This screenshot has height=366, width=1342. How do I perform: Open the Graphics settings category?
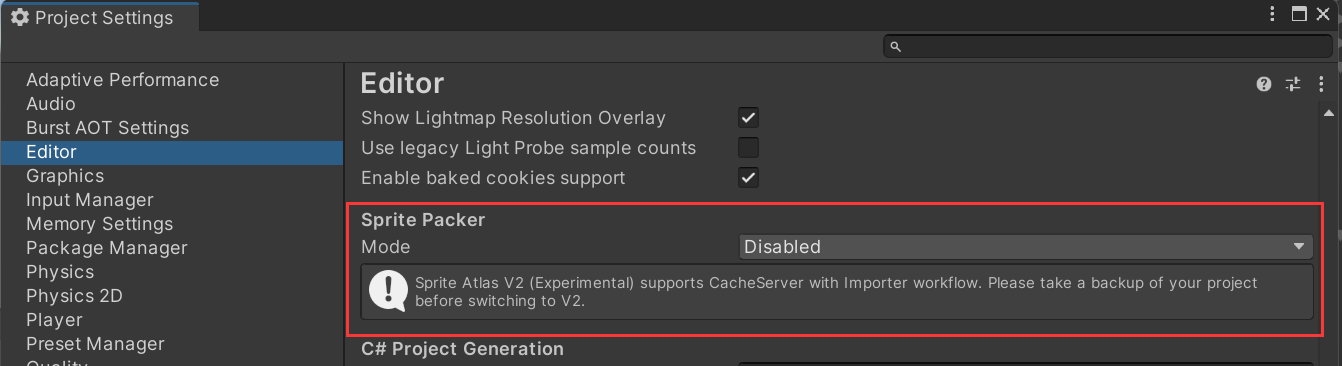(65, 176)
